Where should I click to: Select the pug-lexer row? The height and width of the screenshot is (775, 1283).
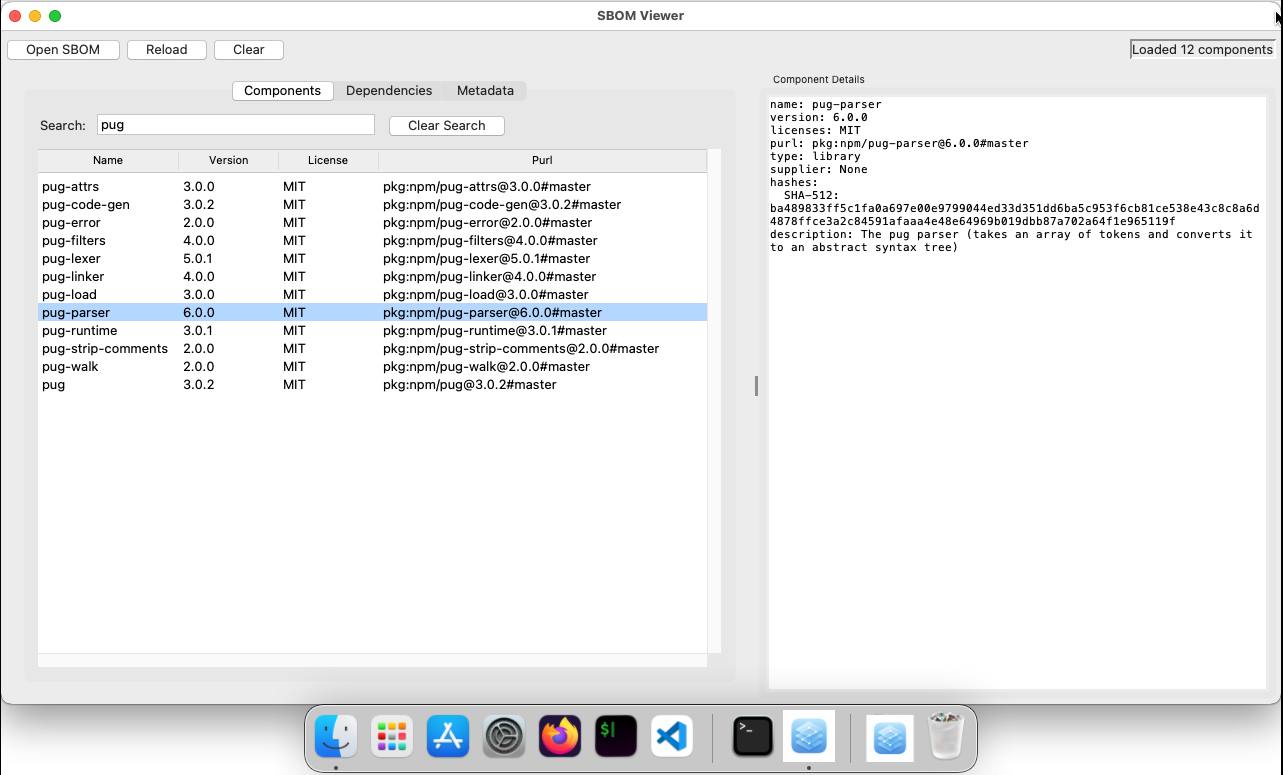click(372, 259)
